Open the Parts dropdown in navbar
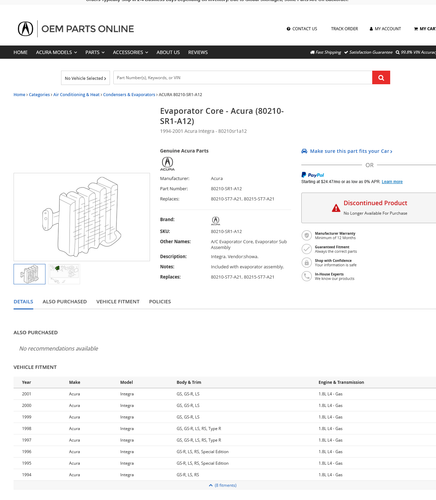 coord(95,52)
